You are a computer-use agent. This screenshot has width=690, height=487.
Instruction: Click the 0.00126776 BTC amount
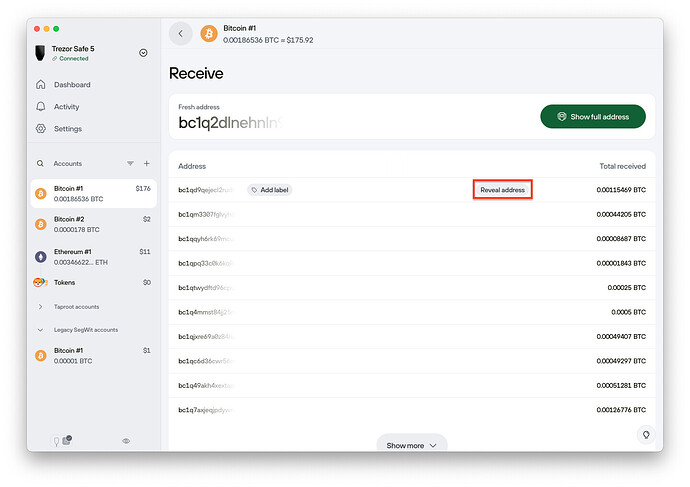click(x=621, y=410)
